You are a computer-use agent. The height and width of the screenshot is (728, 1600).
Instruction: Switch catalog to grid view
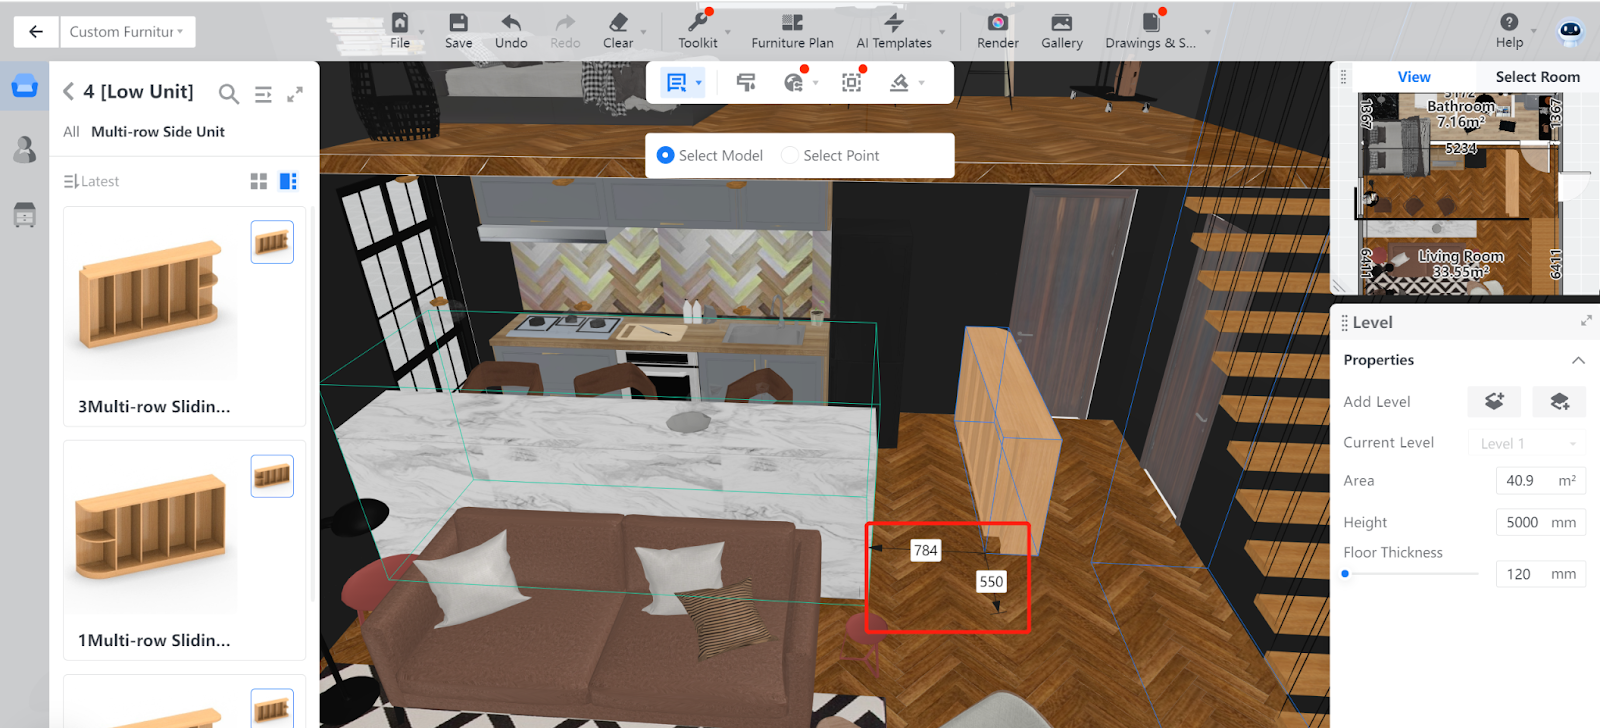259,181
